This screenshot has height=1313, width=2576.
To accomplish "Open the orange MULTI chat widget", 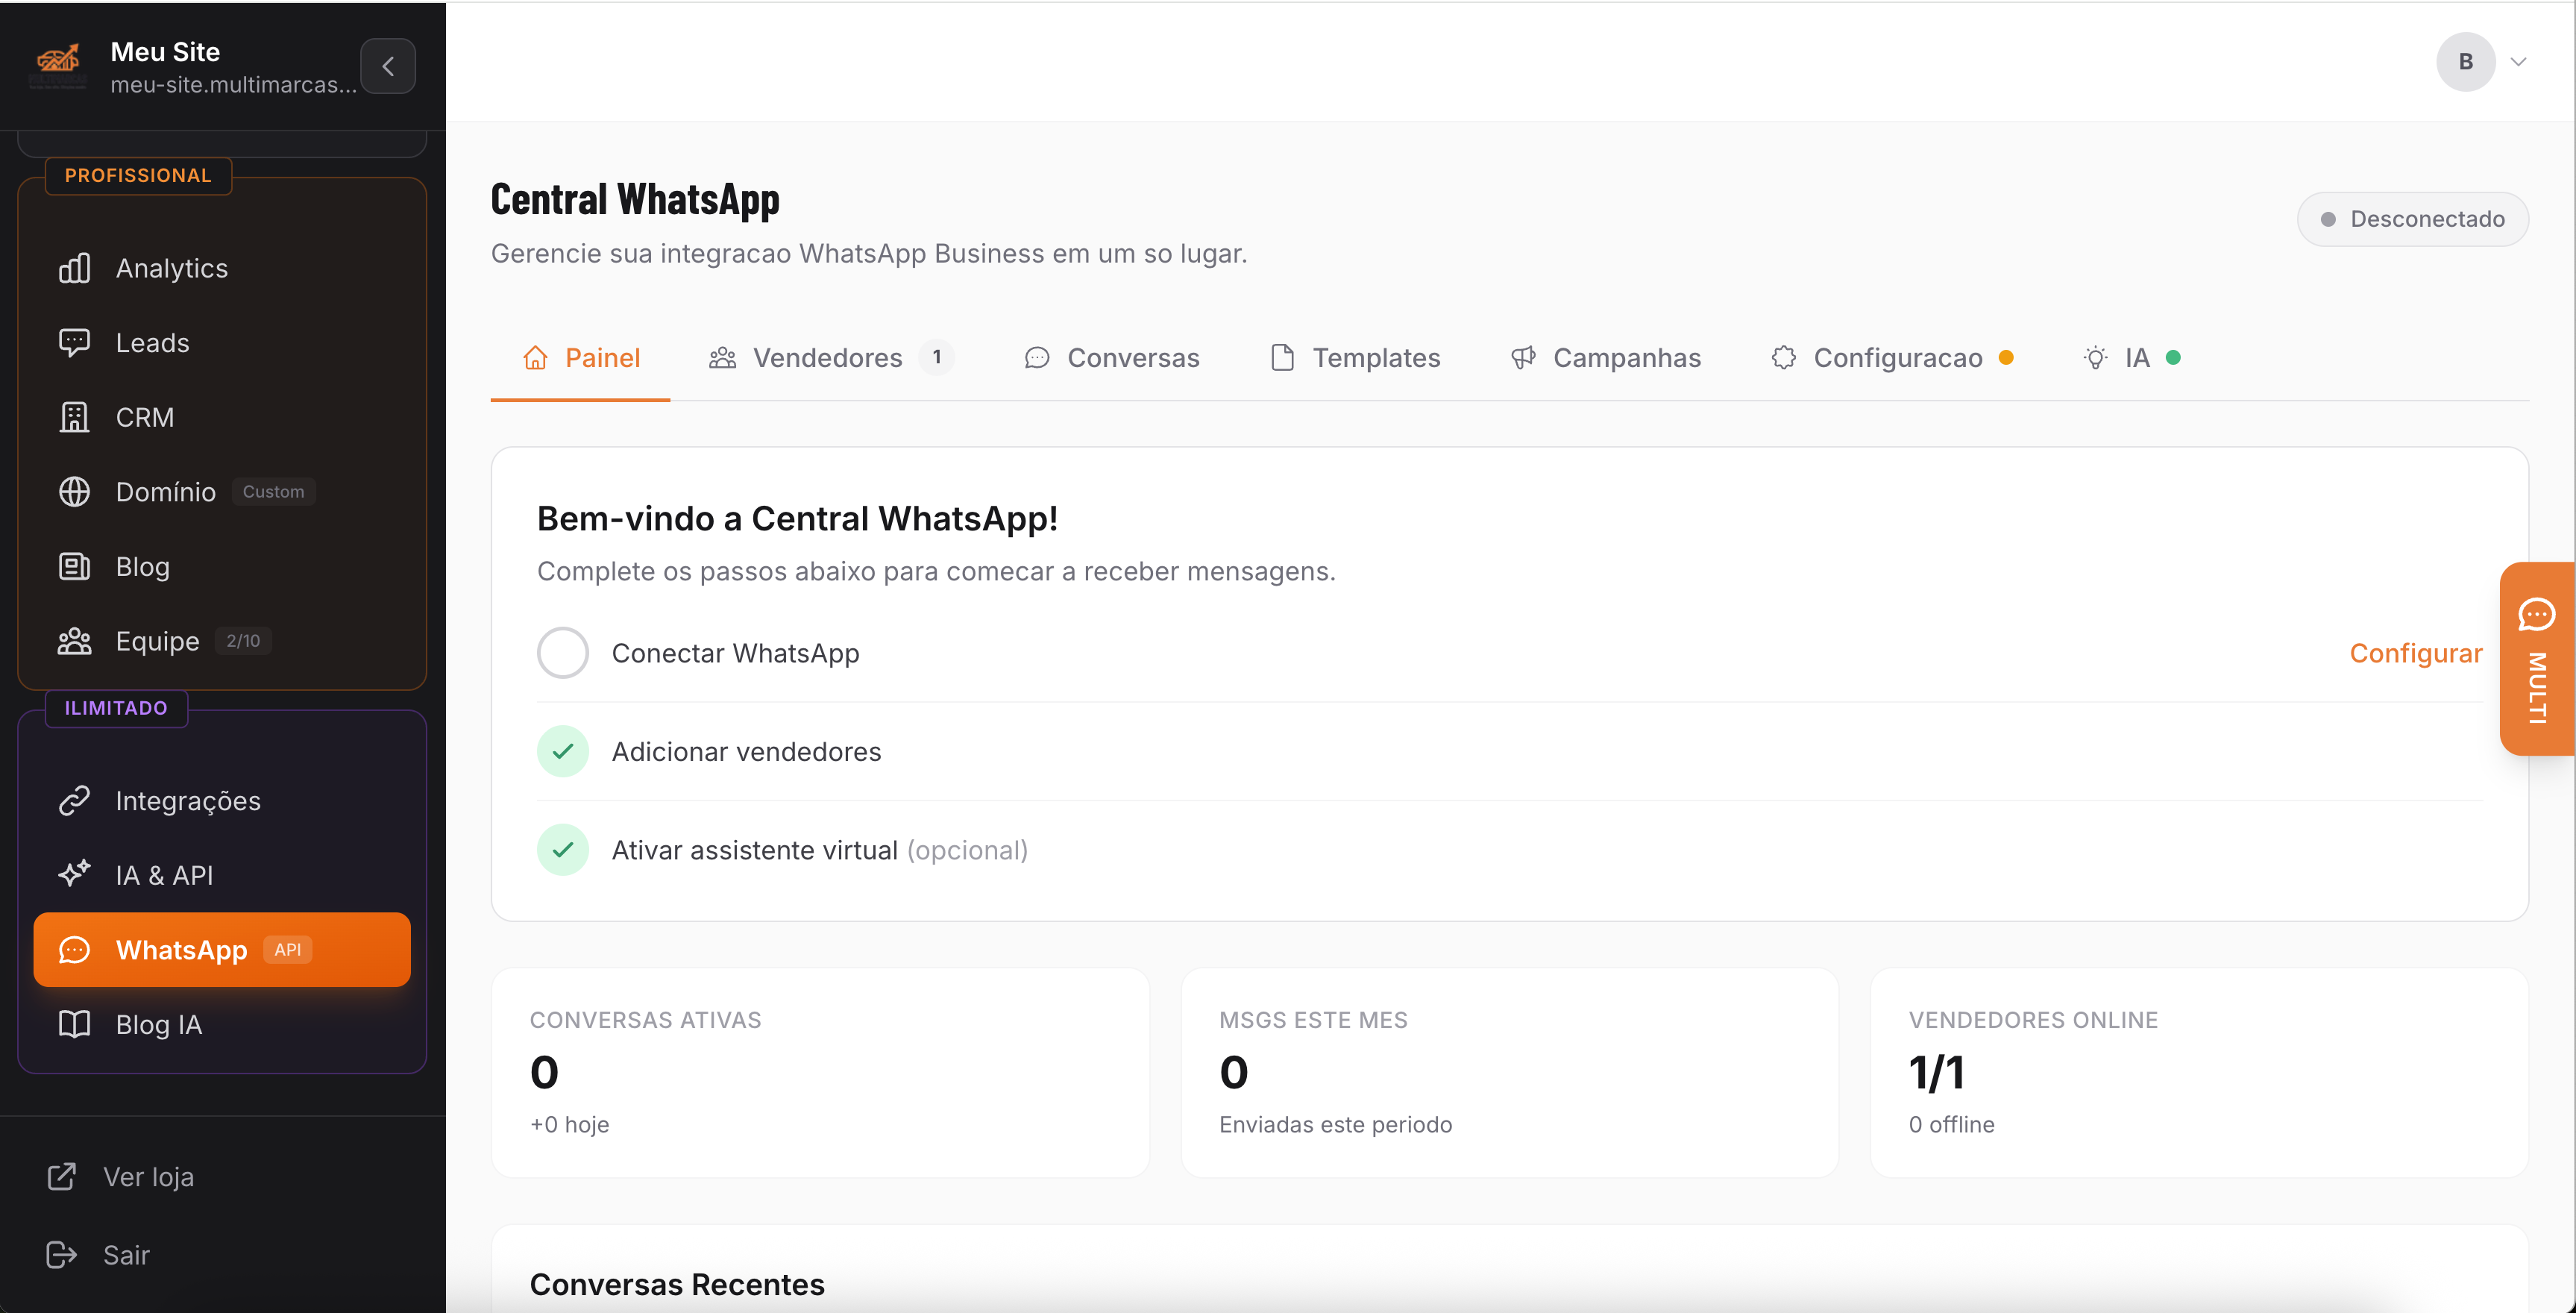I will click(2537, 658).
